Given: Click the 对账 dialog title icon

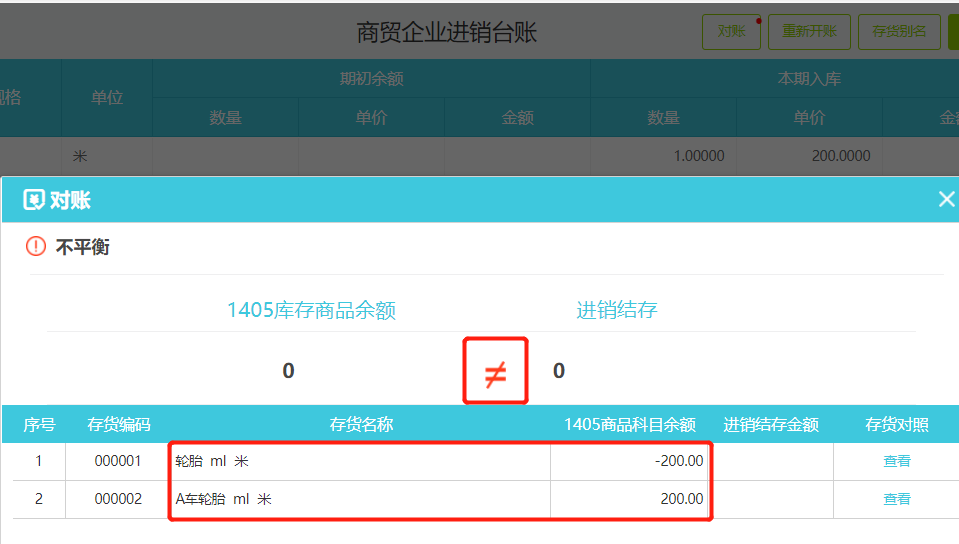Looking at the screenshot, I should 34,200.
